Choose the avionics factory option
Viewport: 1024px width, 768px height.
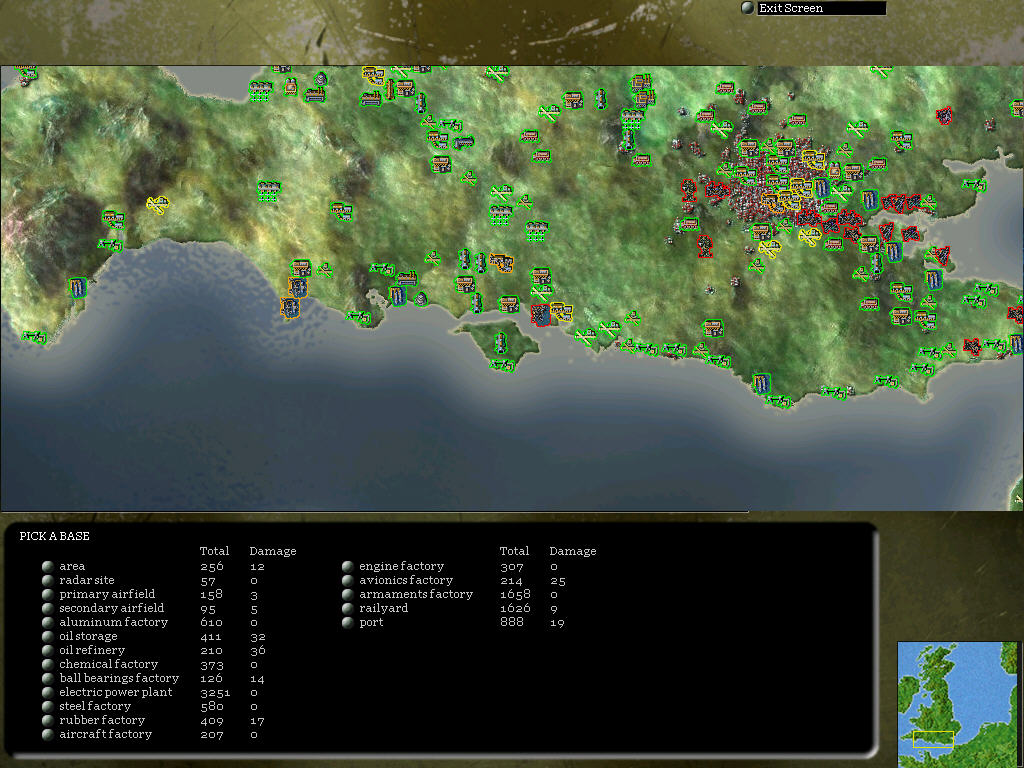[x=347, y=580]
